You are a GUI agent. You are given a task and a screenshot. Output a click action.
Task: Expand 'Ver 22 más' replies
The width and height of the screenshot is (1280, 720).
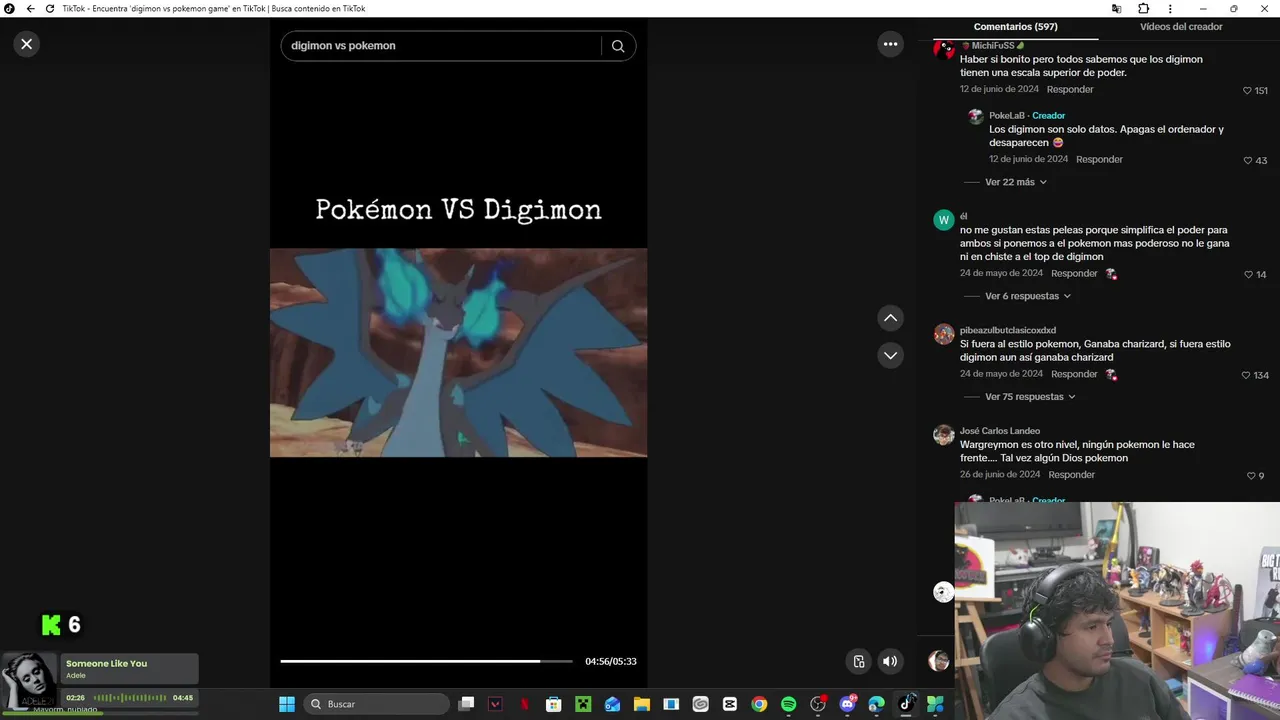point(1016,182)
